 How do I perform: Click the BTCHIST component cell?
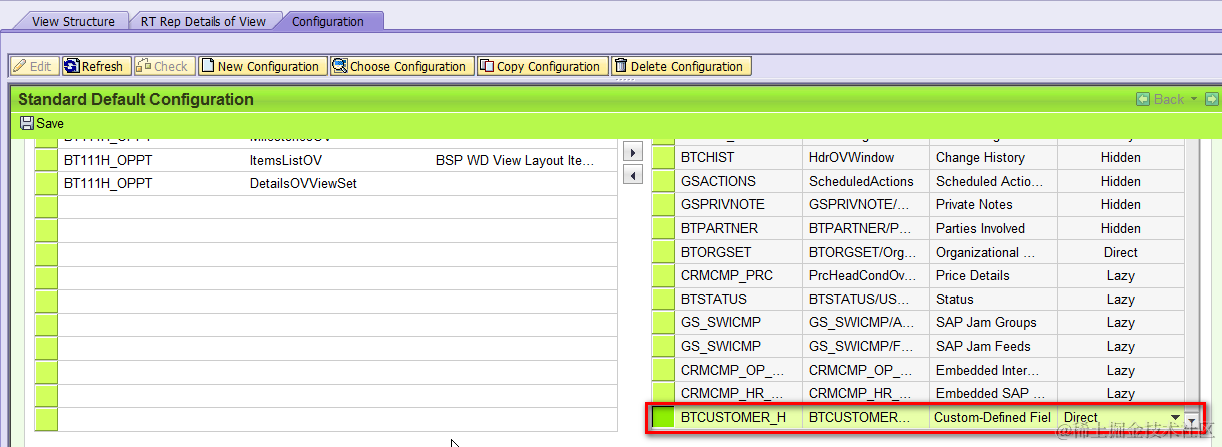click(739, 157)
